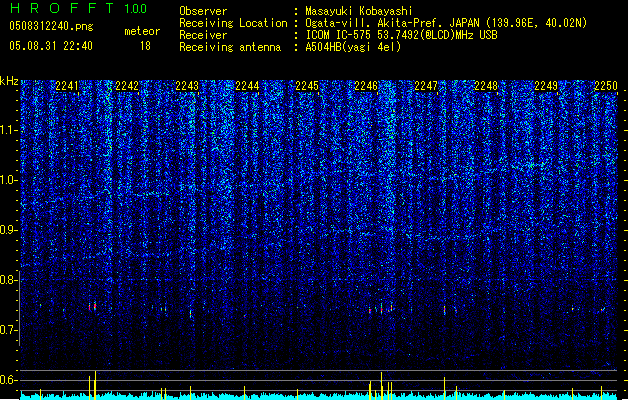Click the A504HB(yagi 4el) antenna text
629x400 pixels.
point(353,47)
